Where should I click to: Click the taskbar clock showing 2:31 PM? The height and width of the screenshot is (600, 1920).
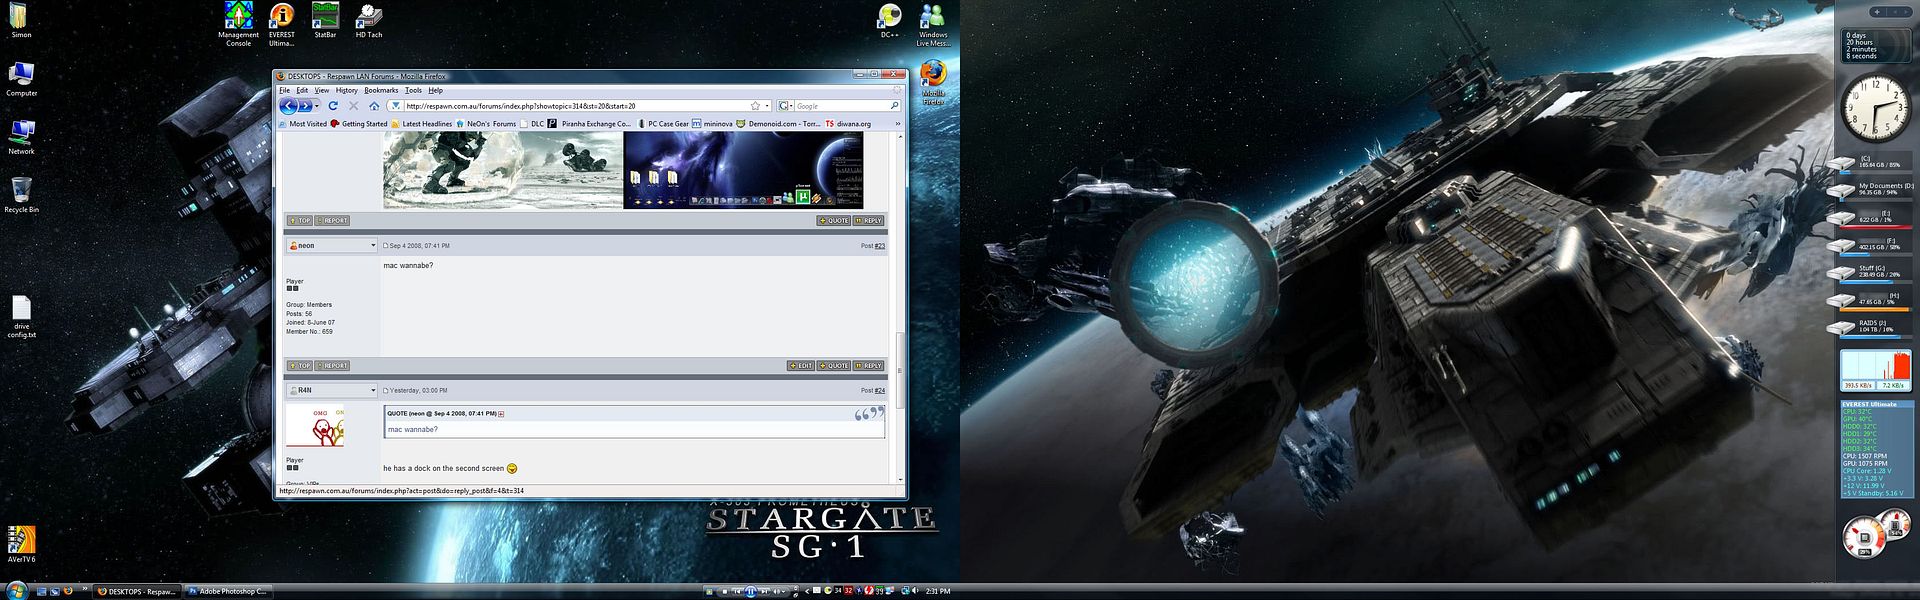[x=938, y=591]
